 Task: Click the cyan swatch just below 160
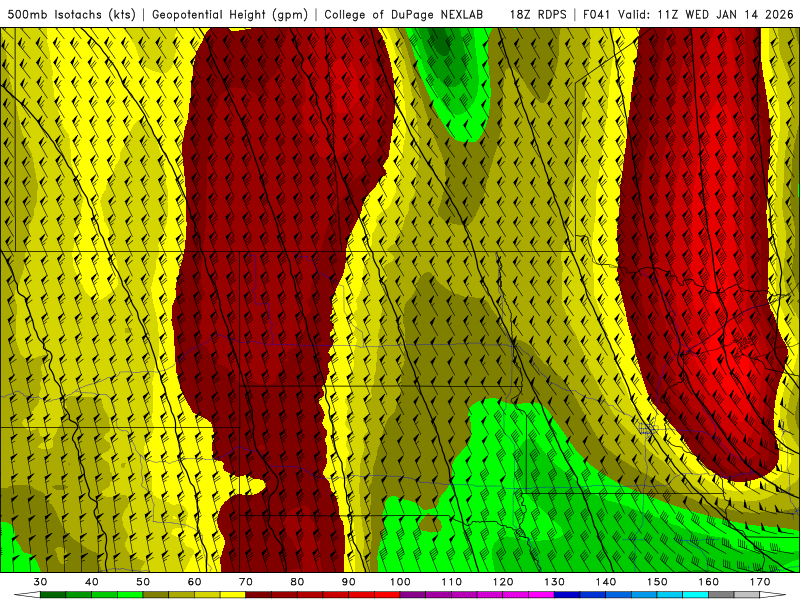pyautogui.click(x=696, y=595)
